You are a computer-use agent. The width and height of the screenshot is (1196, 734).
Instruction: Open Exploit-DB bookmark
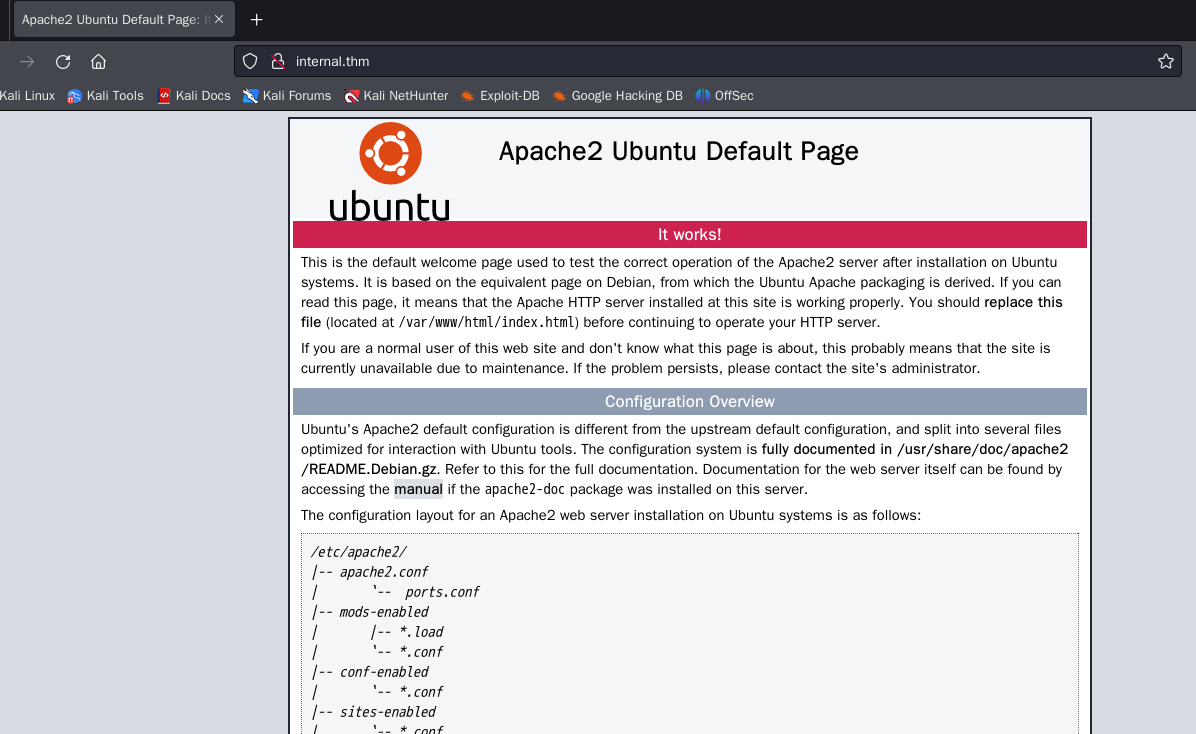point(500,96)
